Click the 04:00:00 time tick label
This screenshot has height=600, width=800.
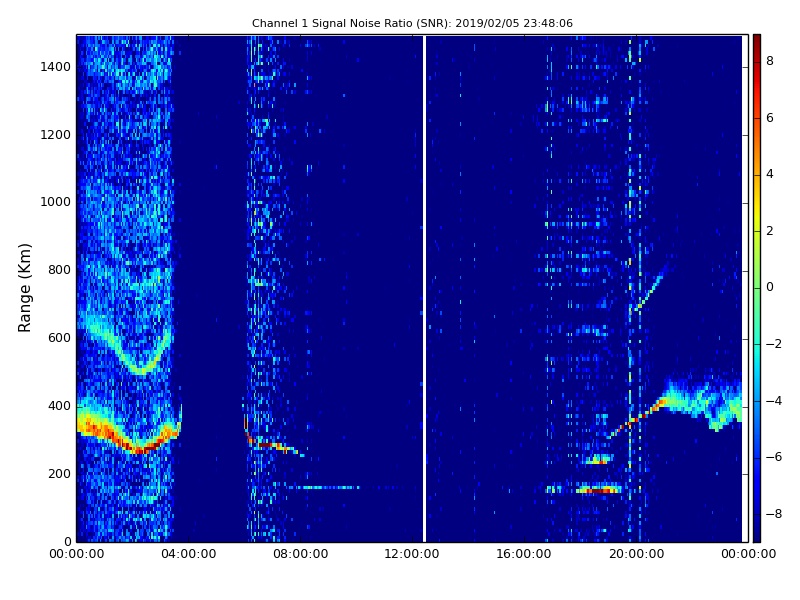coord(188,554)
